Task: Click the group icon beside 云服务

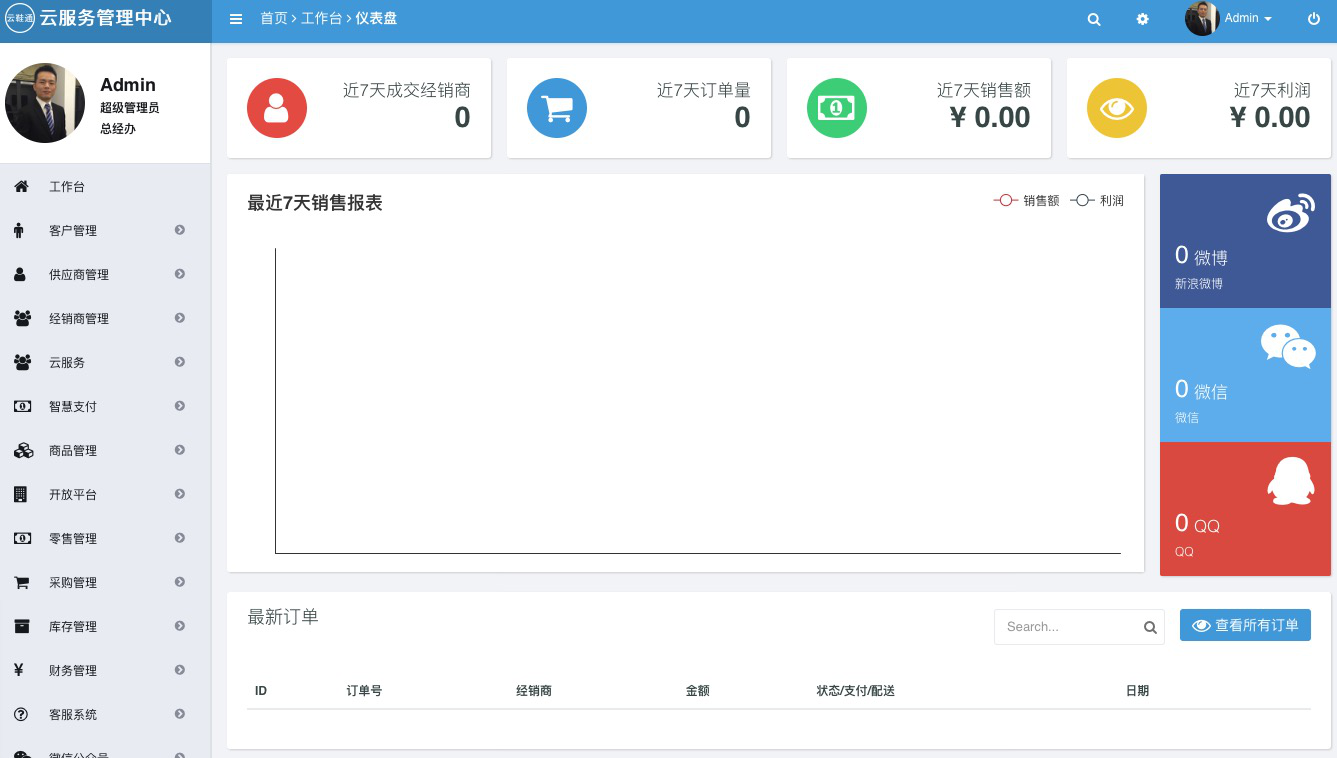Action: 22,362
